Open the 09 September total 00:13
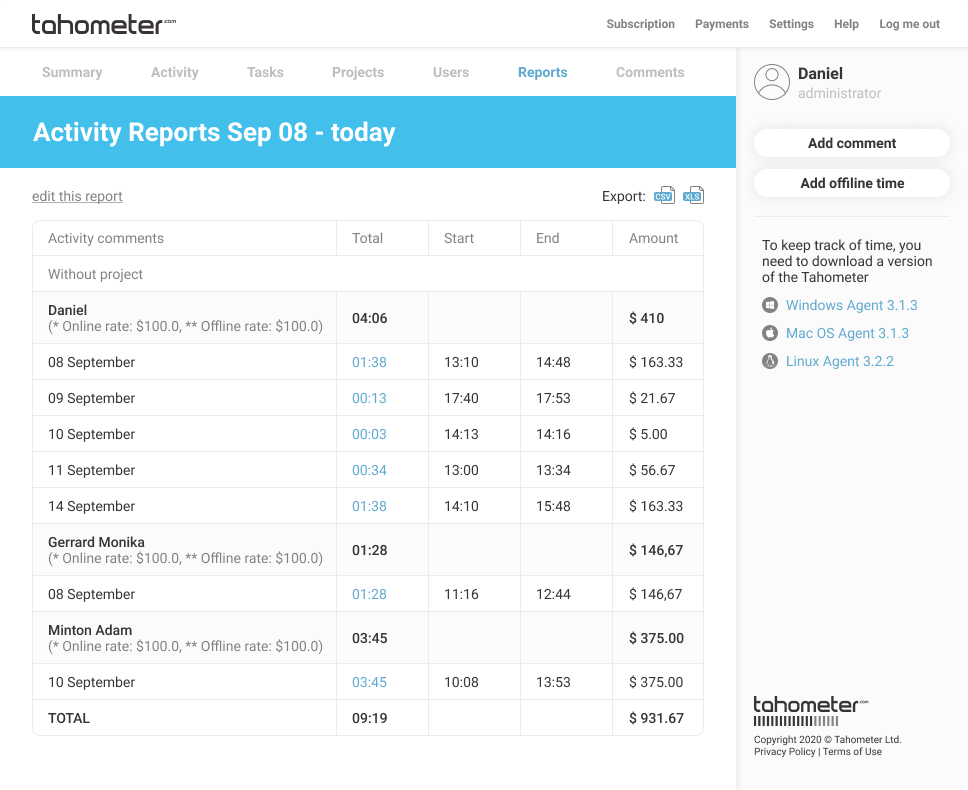968x790 pixels. click(x=369, y=398)
